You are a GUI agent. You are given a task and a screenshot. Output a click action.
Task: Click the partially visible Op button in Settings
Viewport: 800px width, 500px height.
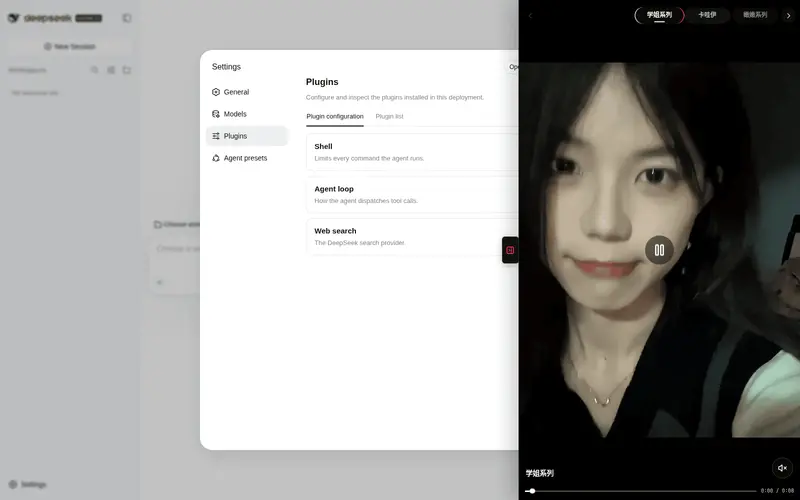pyautogui.click(x=512, y=67)
